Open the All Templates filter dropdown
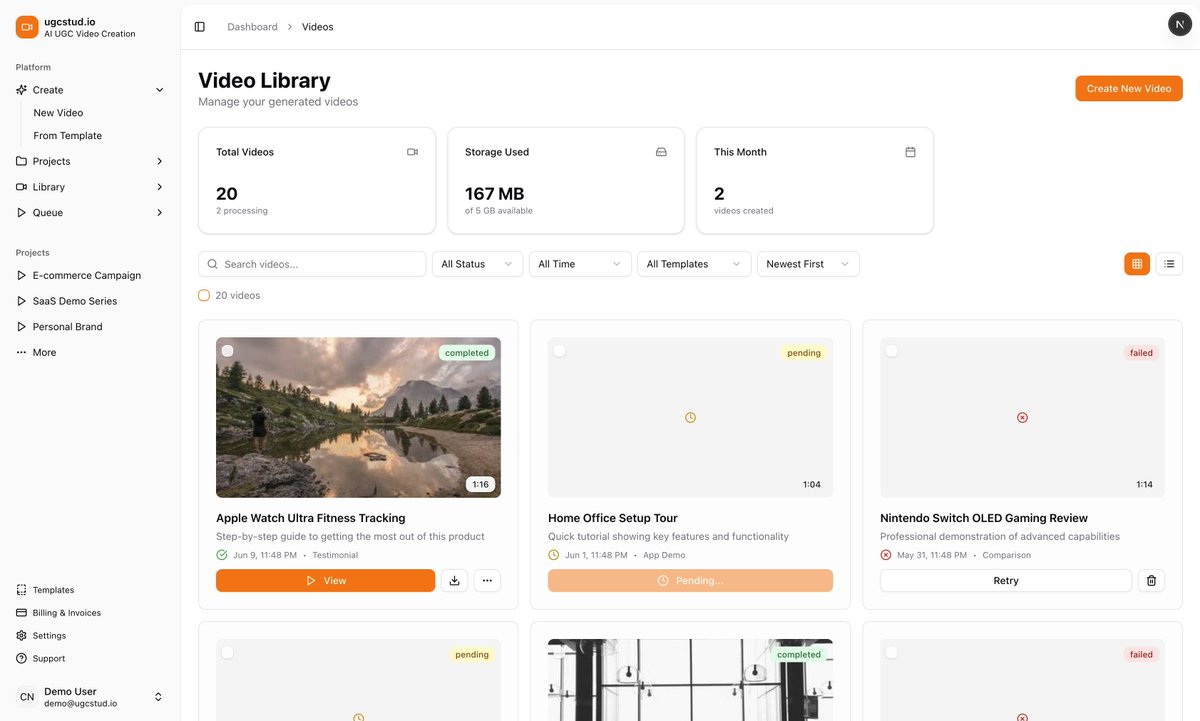 pyautogui.click(x=694, y=264)
